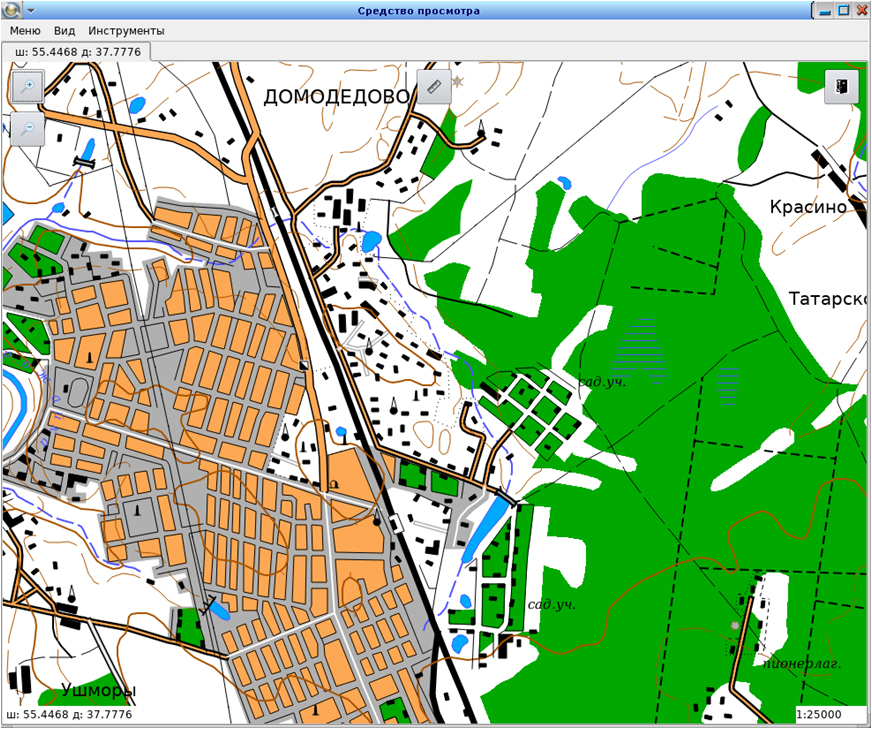
Task: Click the пионерлаг. label on the map
Action: tap(800, 663)
